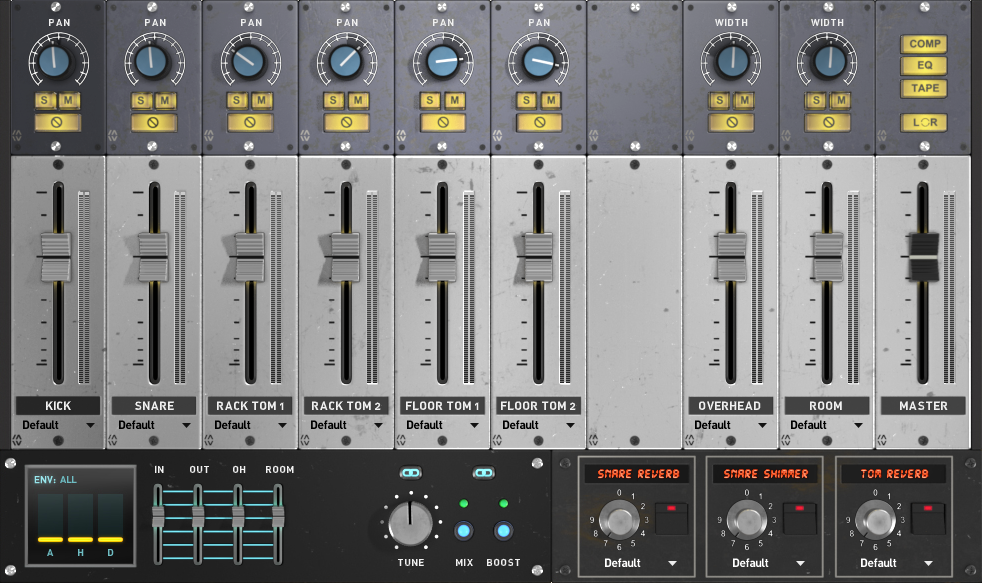Enable the Mix button
982x583 pixels.
point(464,531)
